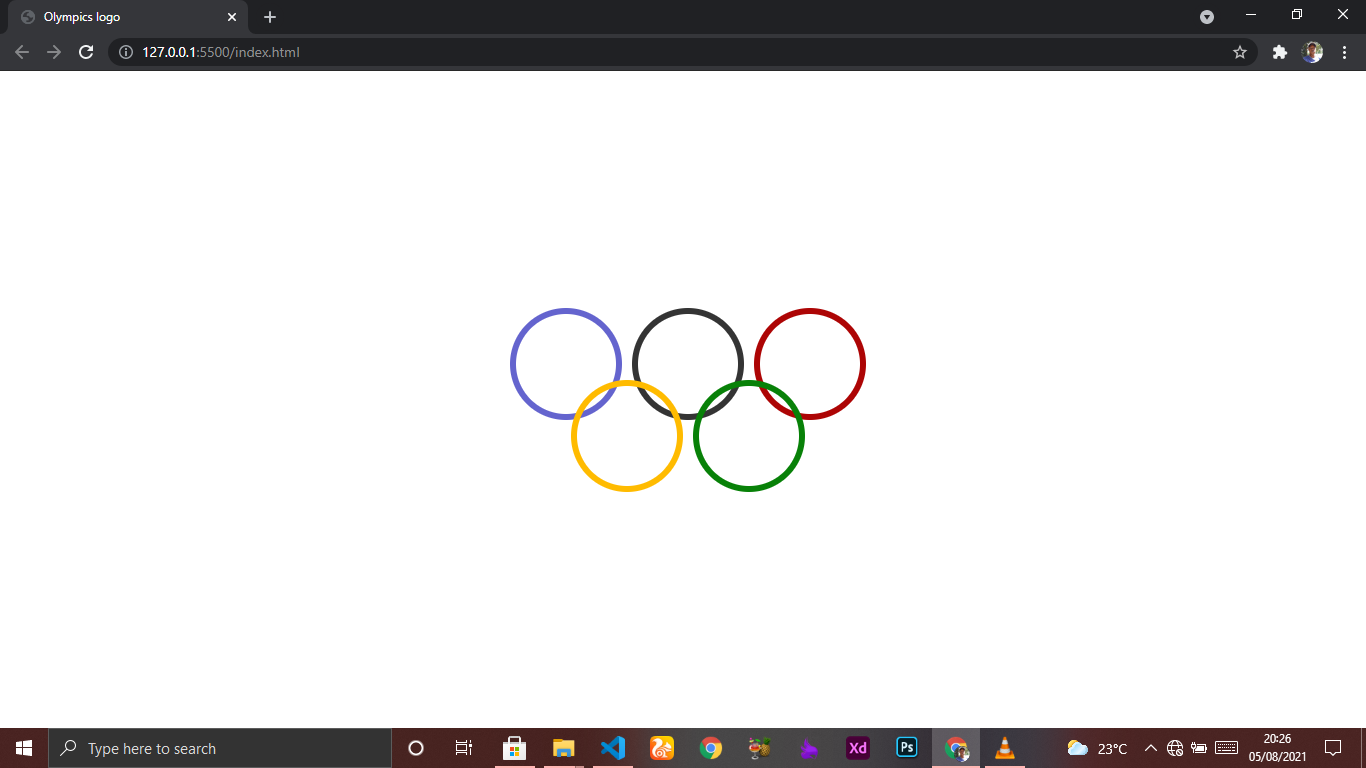This screenshot has height=768, width=1366.
Task: Open the Chrome profile avatar
Action: pos(1313,52)
